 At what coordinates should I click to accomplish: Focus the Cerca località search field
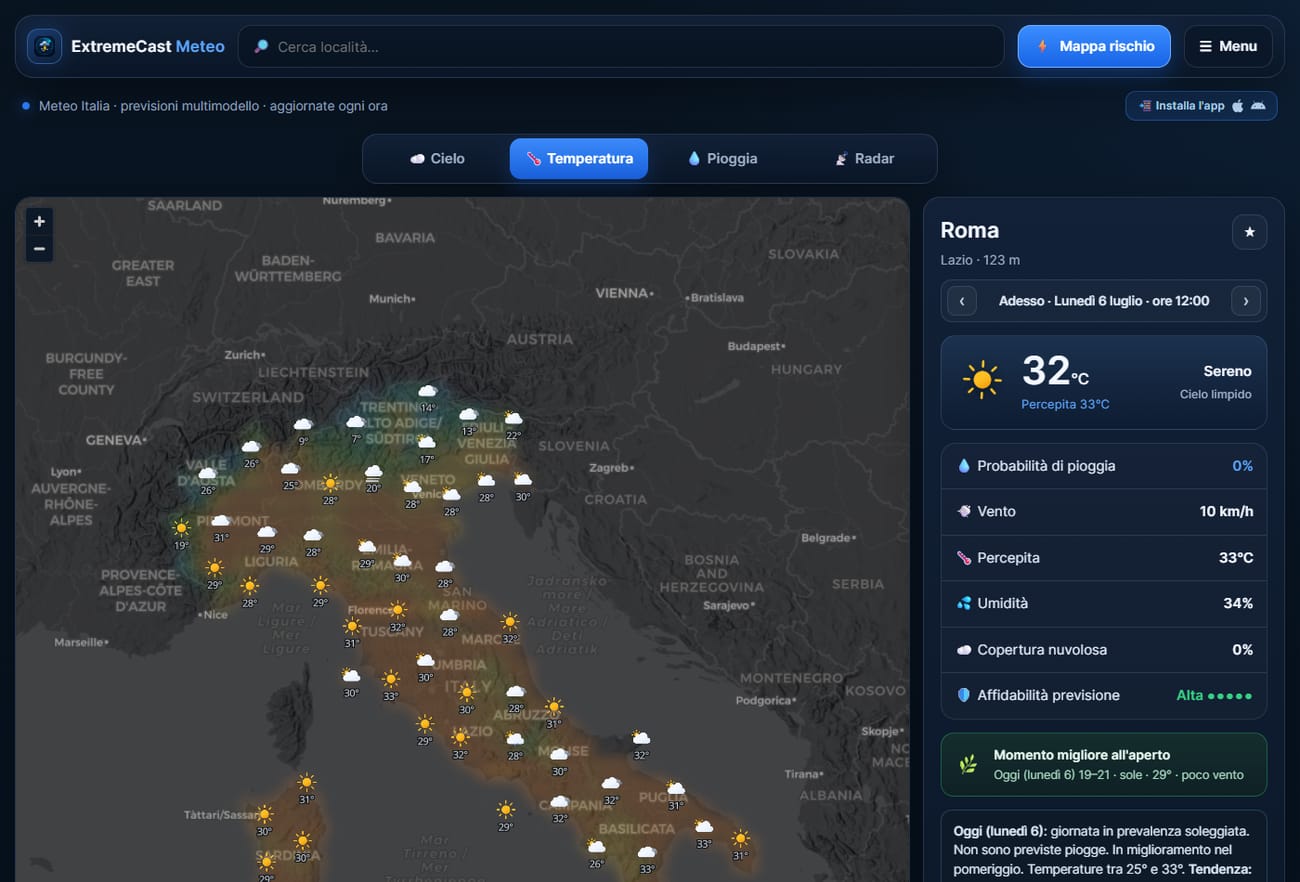point(621,46)
